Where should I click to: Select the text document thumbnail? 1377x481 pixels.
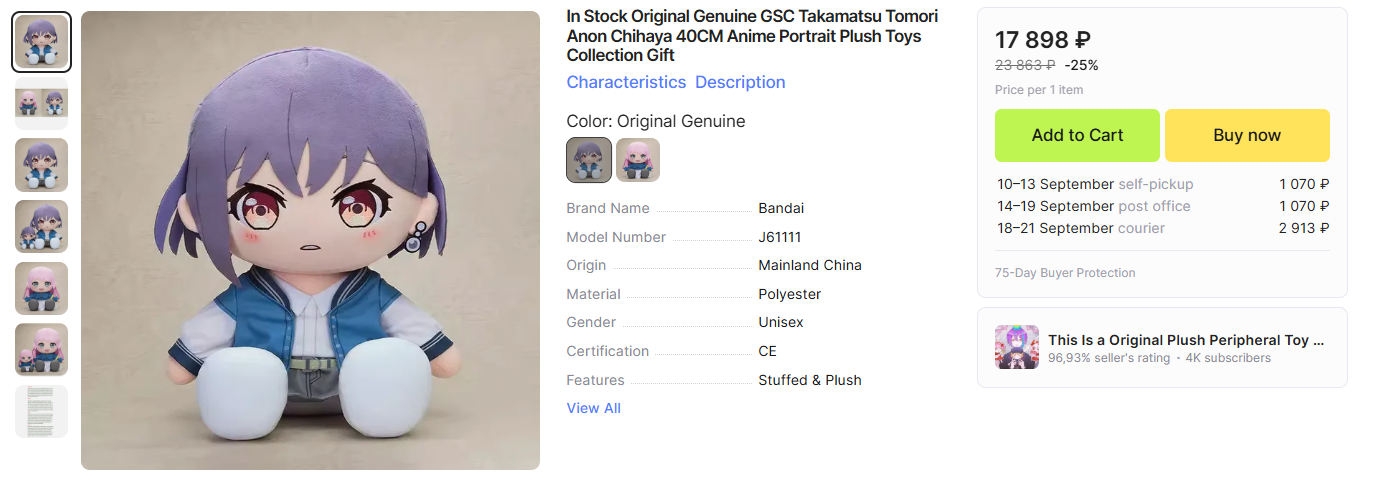[41, 411]
